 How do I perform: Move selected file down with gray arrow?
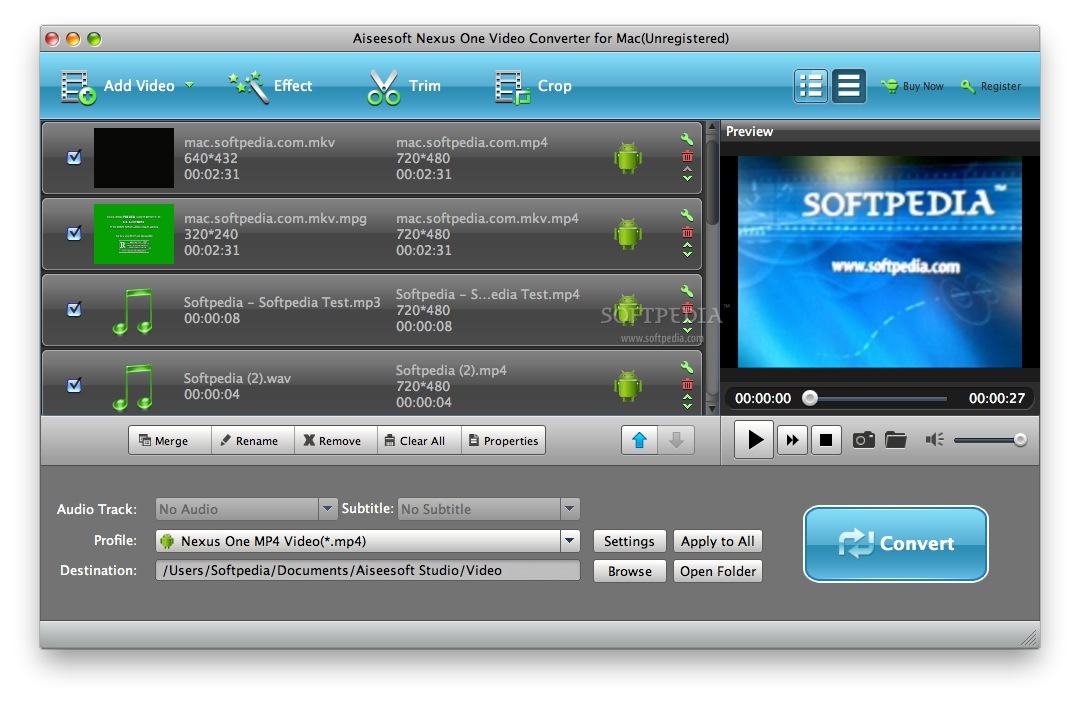(676, 440)
